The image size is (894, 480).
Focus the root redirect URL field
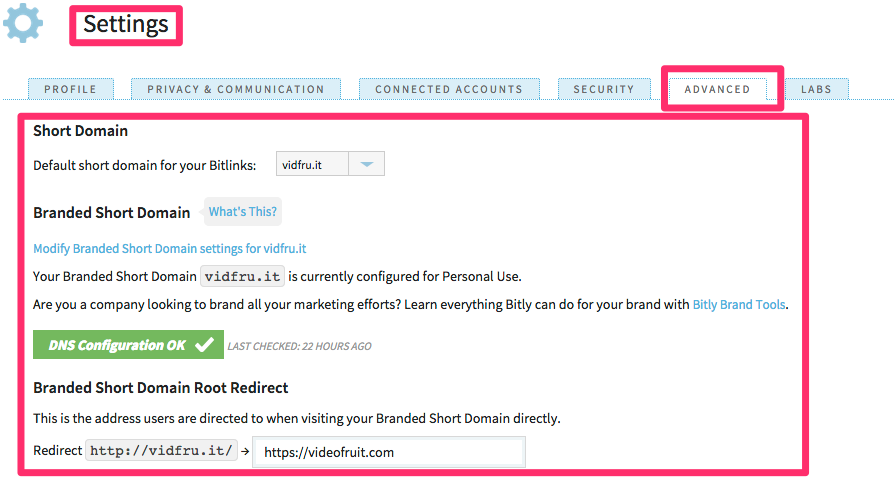389,452
